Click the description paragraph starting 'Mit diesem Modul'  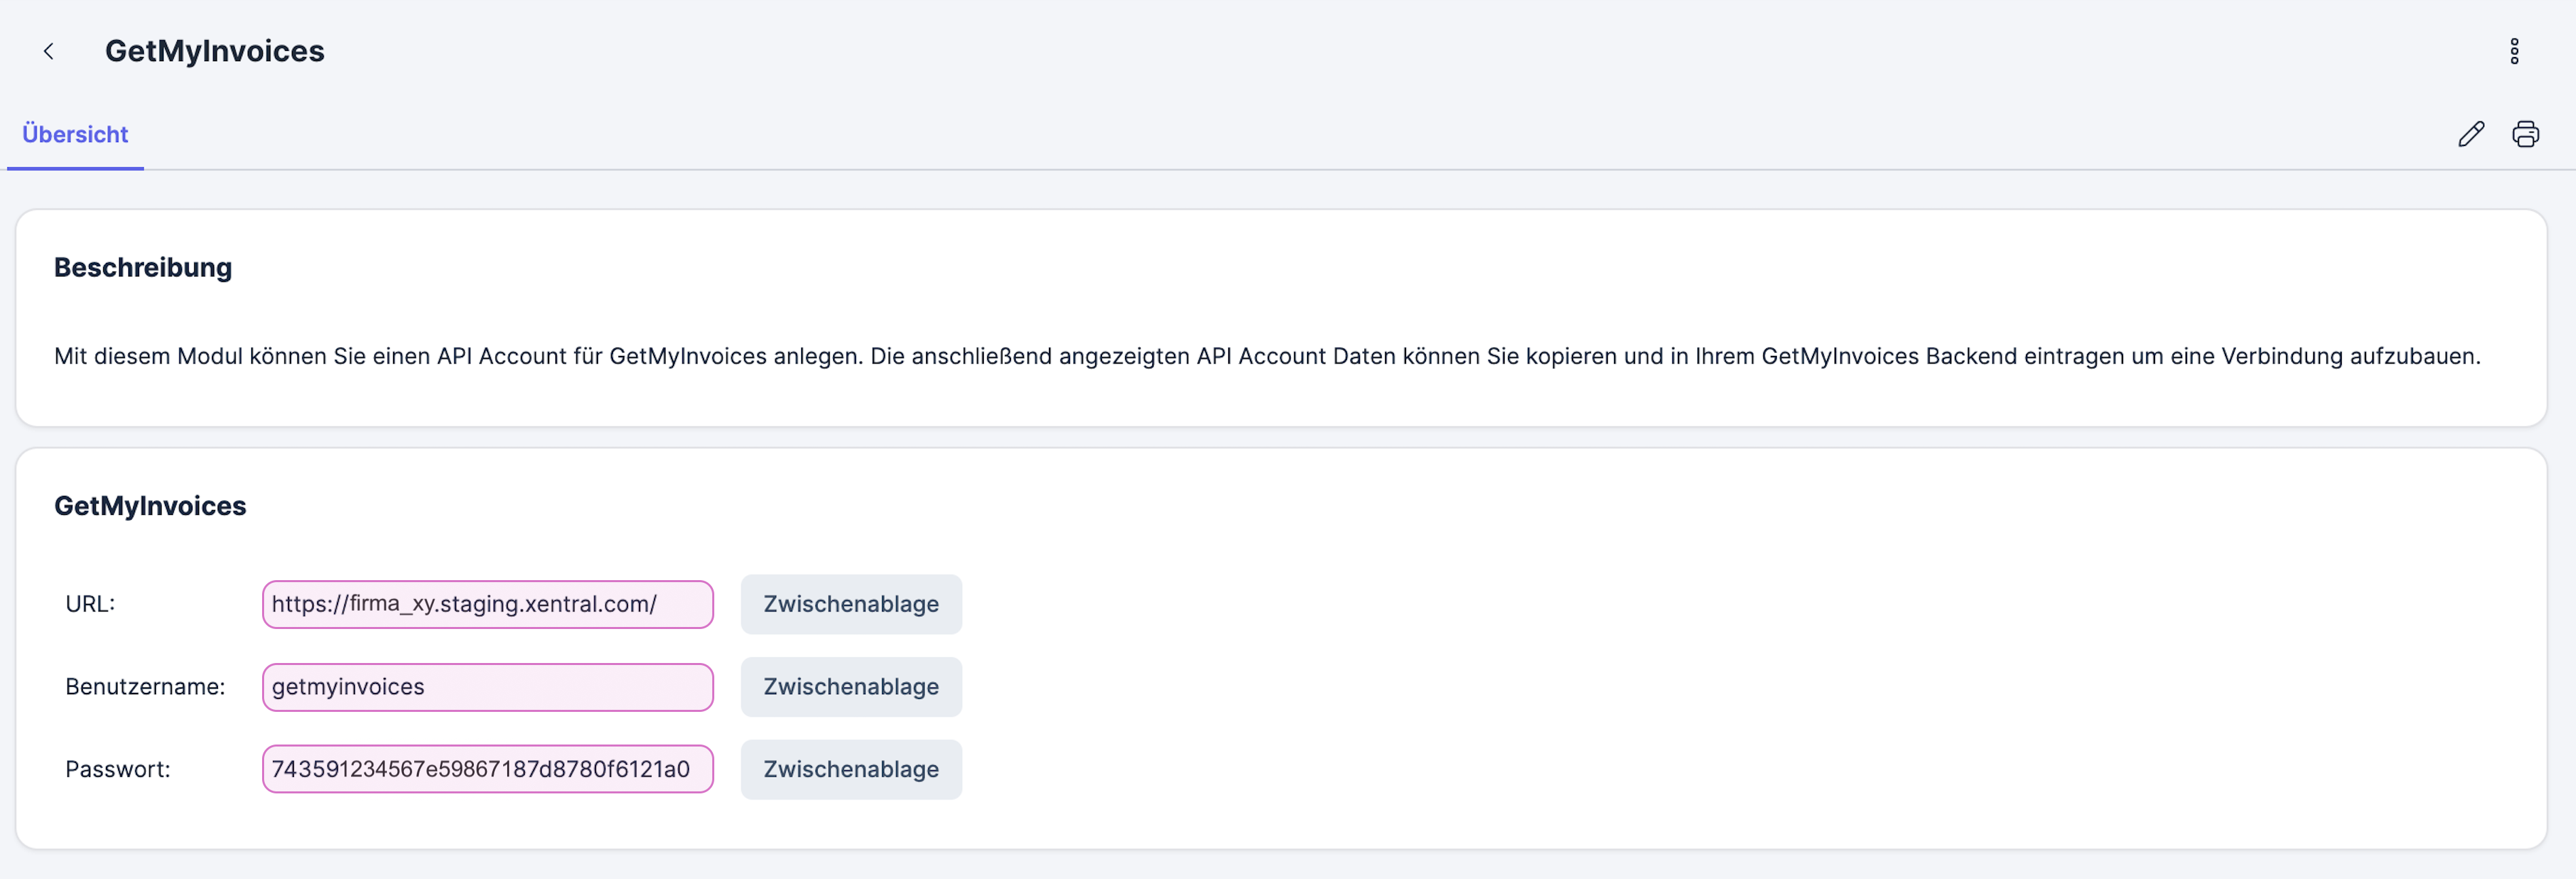tap(1267, 356)
